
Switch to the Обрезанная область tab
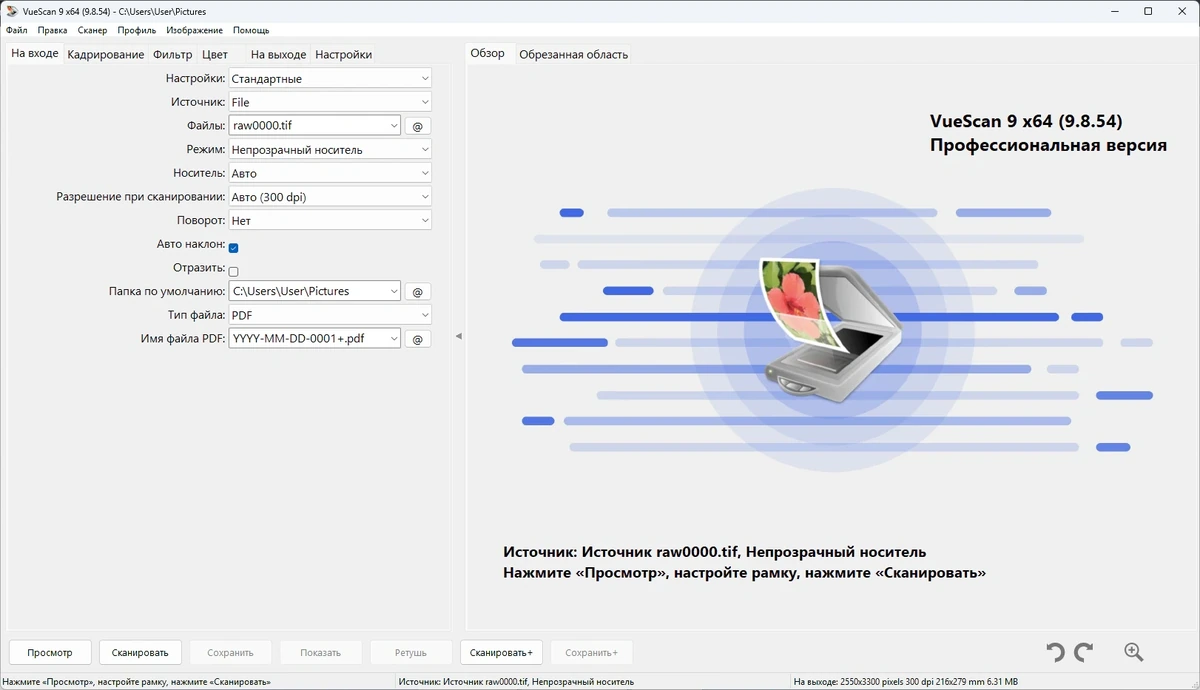[574, 55]
